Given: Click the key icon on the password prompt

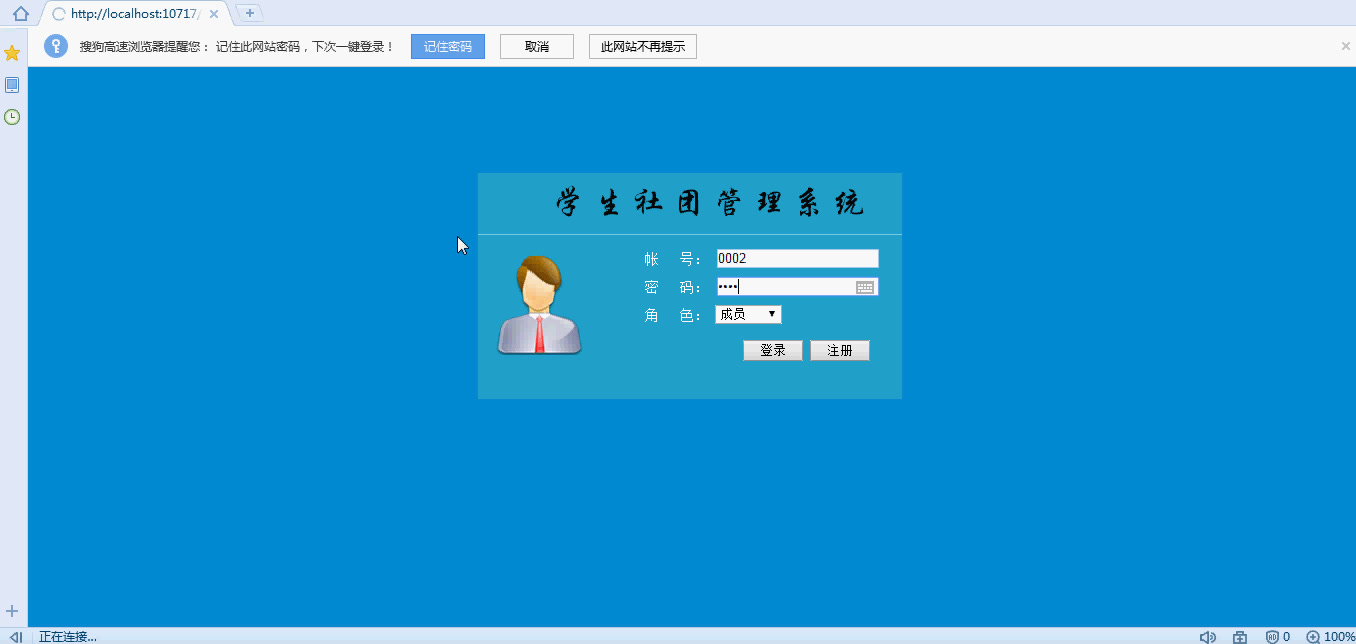Looking at the screenshot, I should pyautogui.click(x=55, y=46).
